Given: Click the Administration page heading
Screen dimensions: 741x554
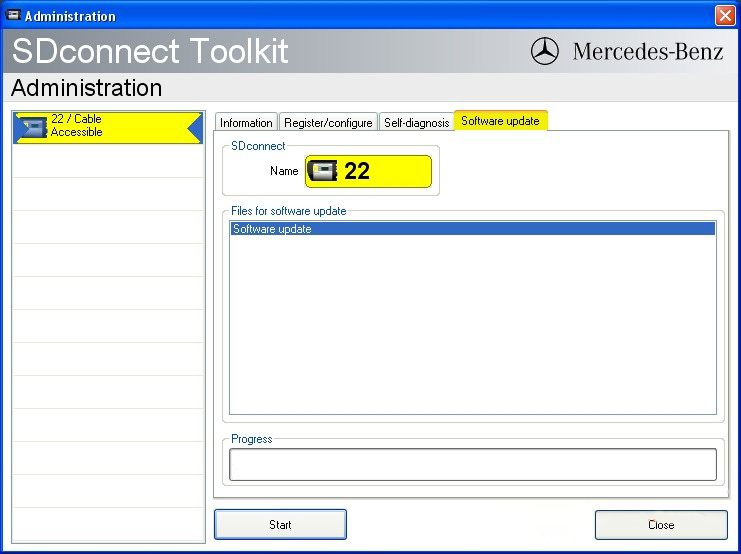Looking at the screenshot, I should pos(86,87).
